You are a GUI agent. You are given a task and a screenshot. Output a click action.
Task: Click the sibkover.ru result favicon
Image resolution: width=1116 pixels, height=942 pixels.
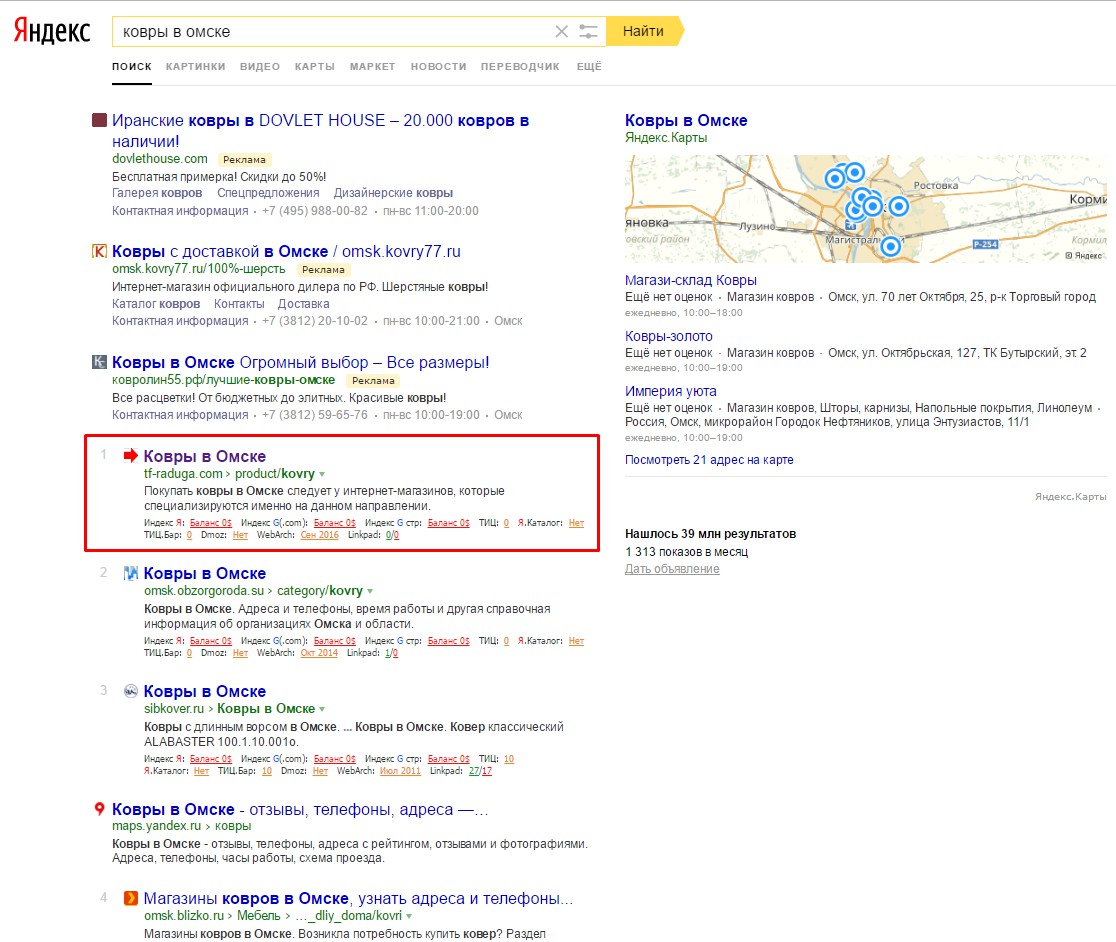pyautogui.click(x=131, y=691)
